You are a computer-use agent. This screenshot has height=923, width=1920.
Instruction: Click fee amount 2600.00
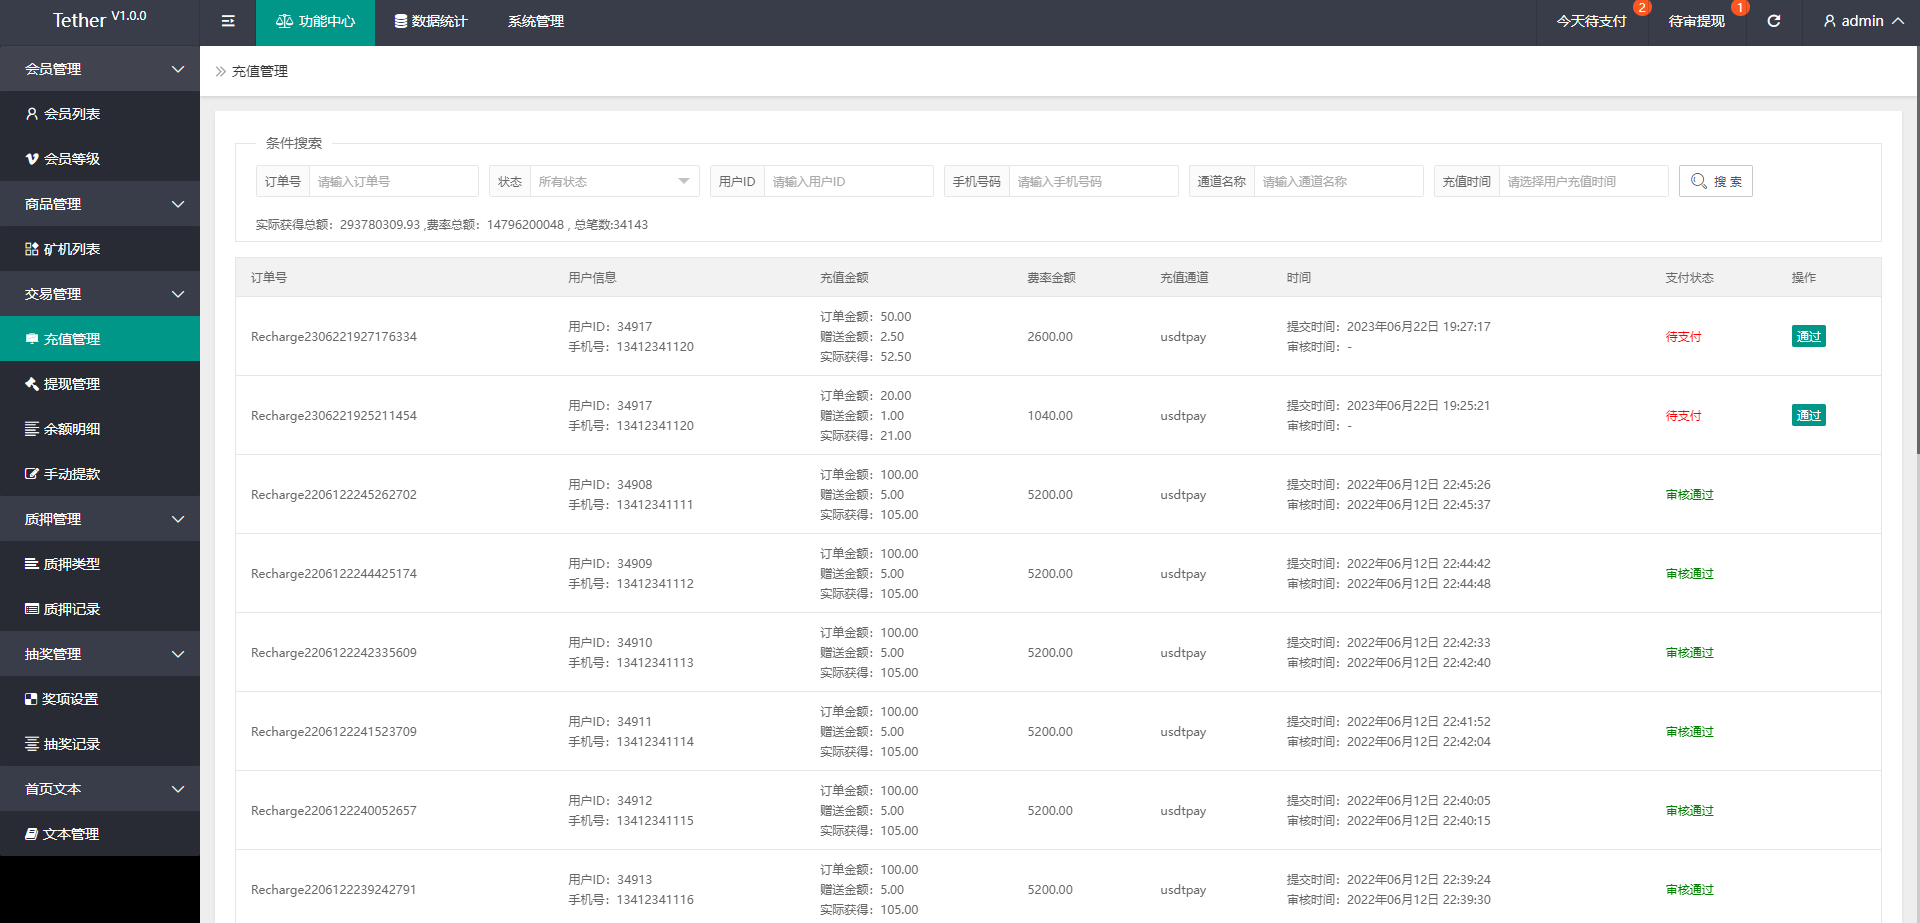[1050, 337]
